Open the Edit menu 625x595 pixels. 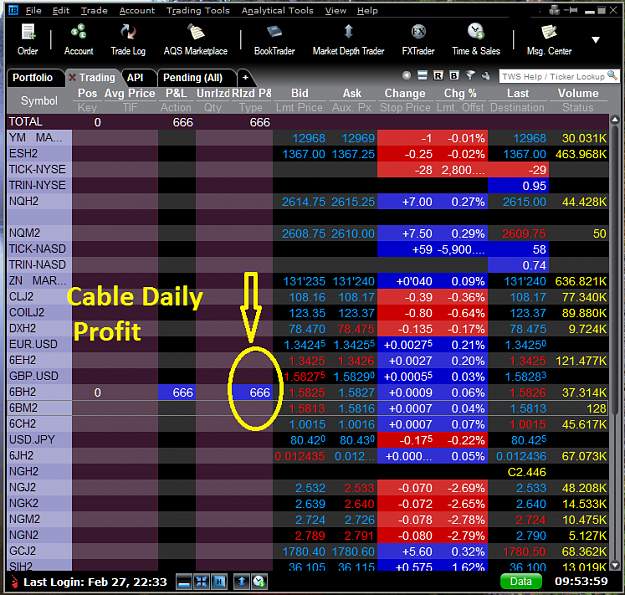click(61, 11)
